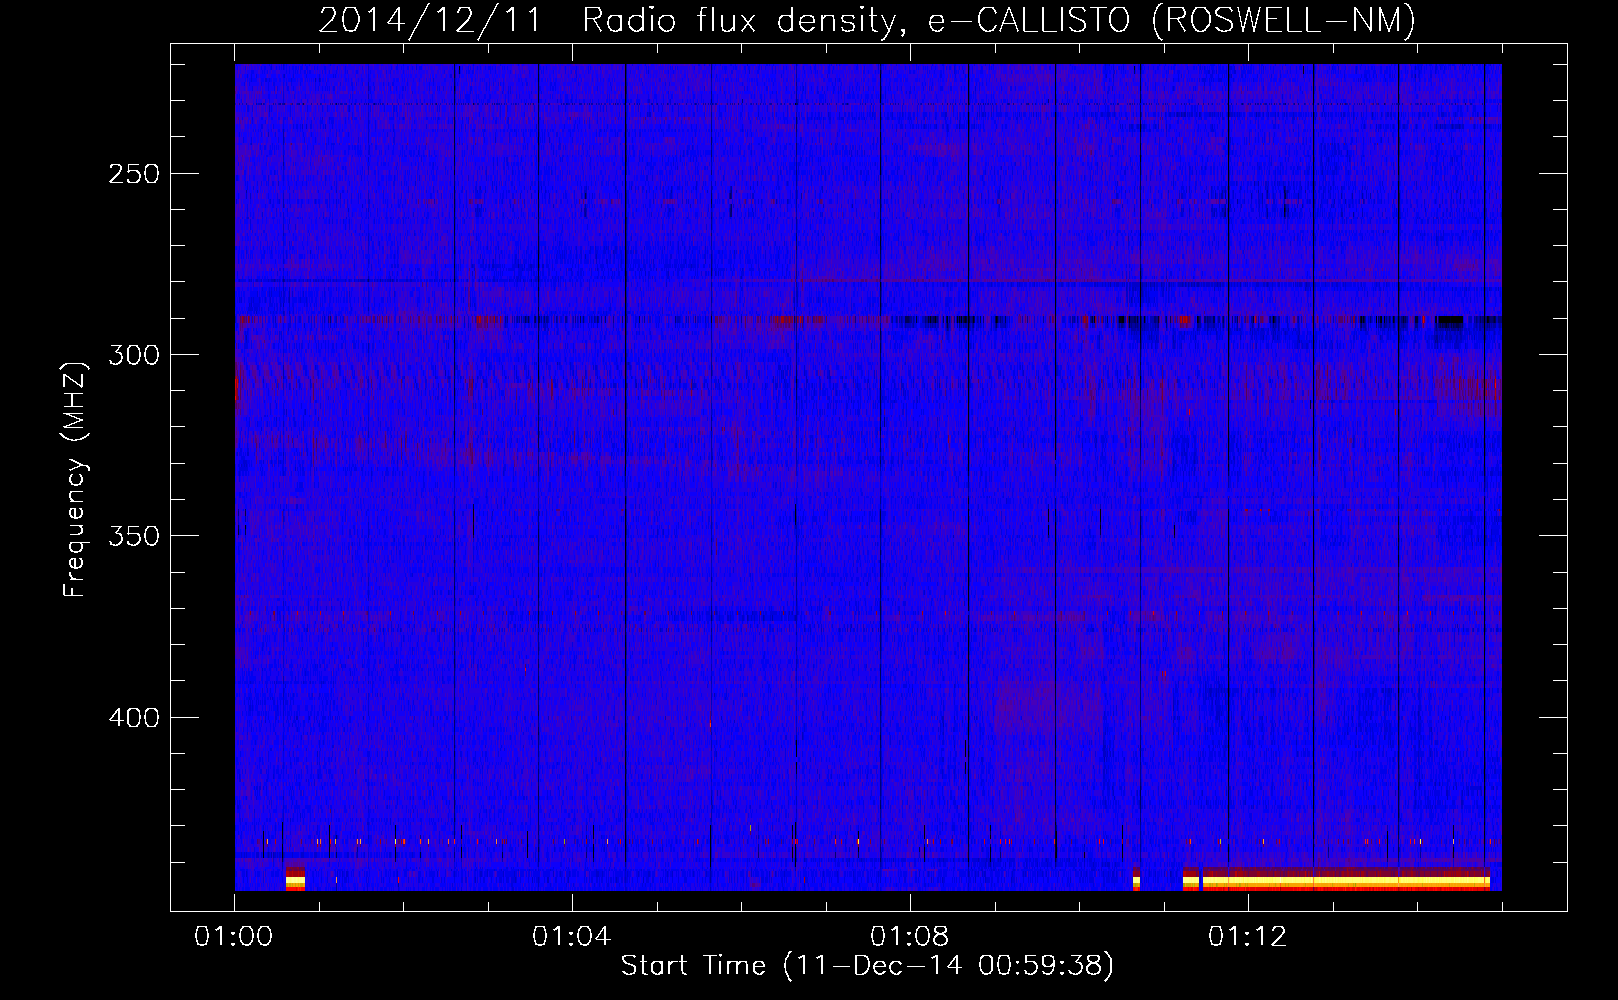Click the '01:12' time tick label
Screen dimensions: 1618x1000
click(1248, 936)
